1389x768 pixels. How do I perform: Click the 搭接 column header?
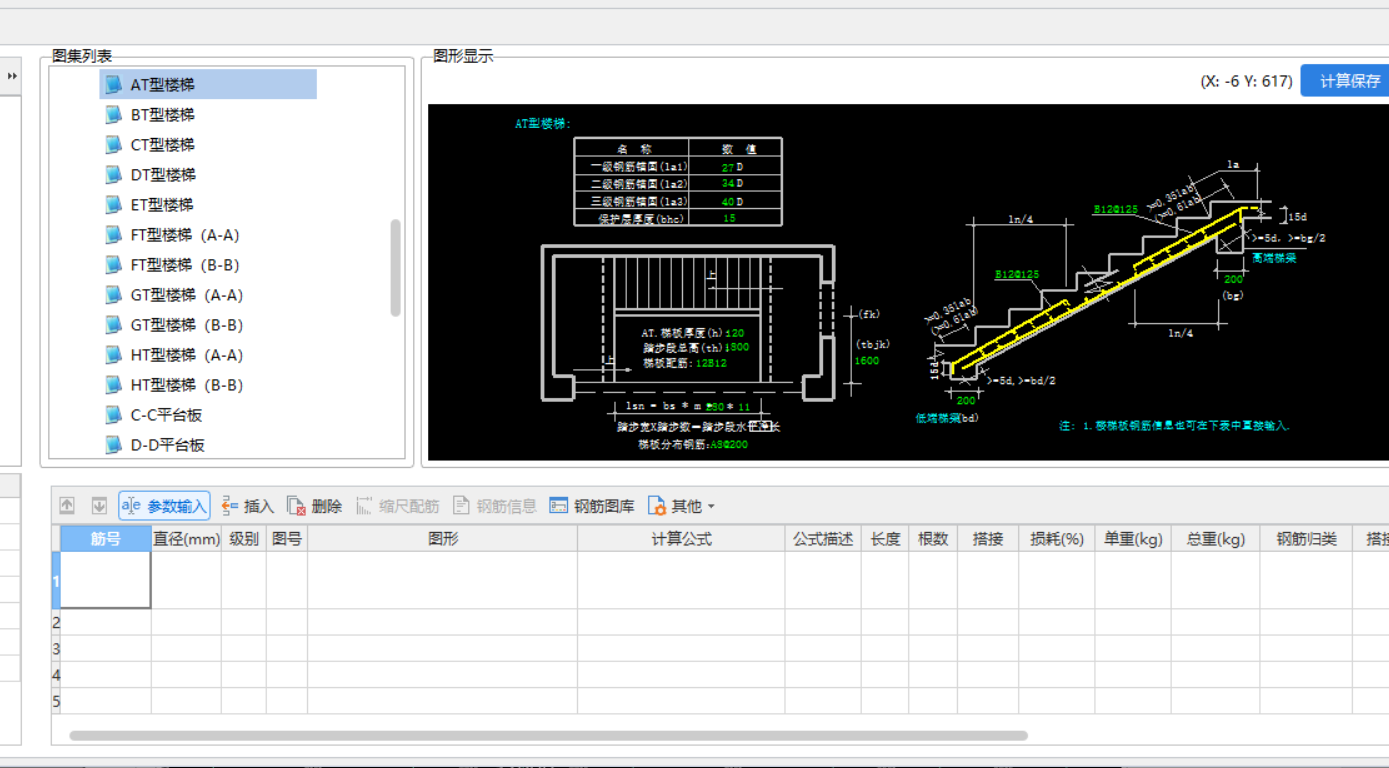(x=988, y=539)
